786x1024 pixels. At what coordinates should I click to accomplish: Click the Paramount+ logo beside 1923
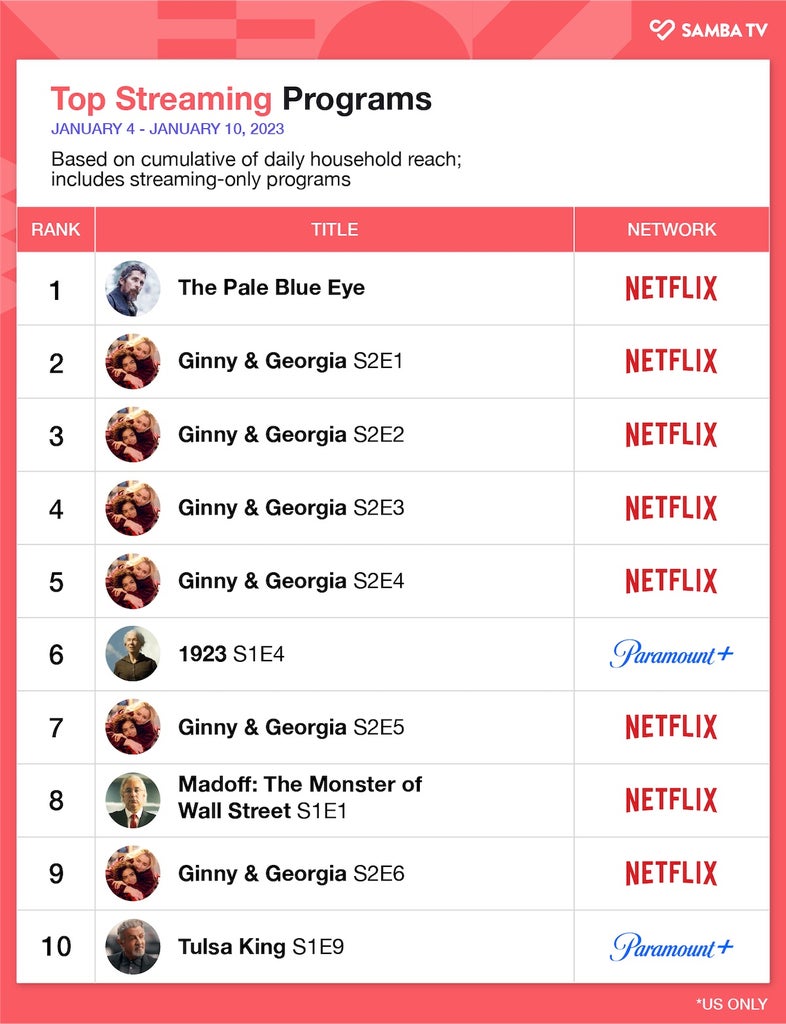point(671,654)
